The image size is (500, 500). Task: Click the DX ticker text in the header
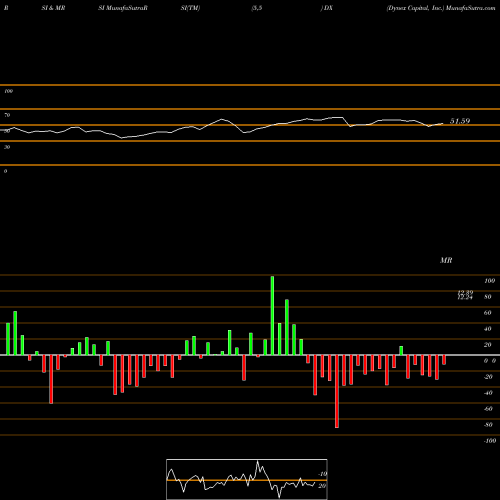tap(328, 8)
